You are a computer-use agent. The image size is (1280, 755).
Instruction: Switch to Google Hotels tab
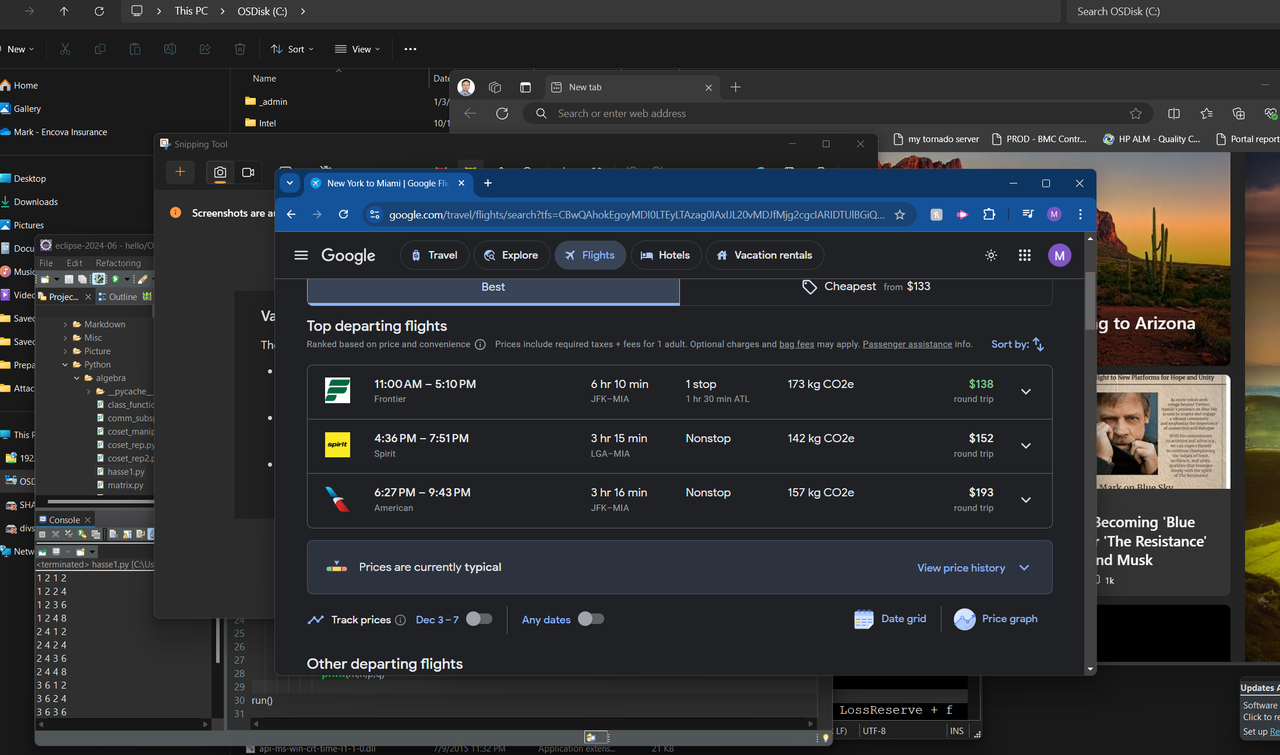point(665,255)
